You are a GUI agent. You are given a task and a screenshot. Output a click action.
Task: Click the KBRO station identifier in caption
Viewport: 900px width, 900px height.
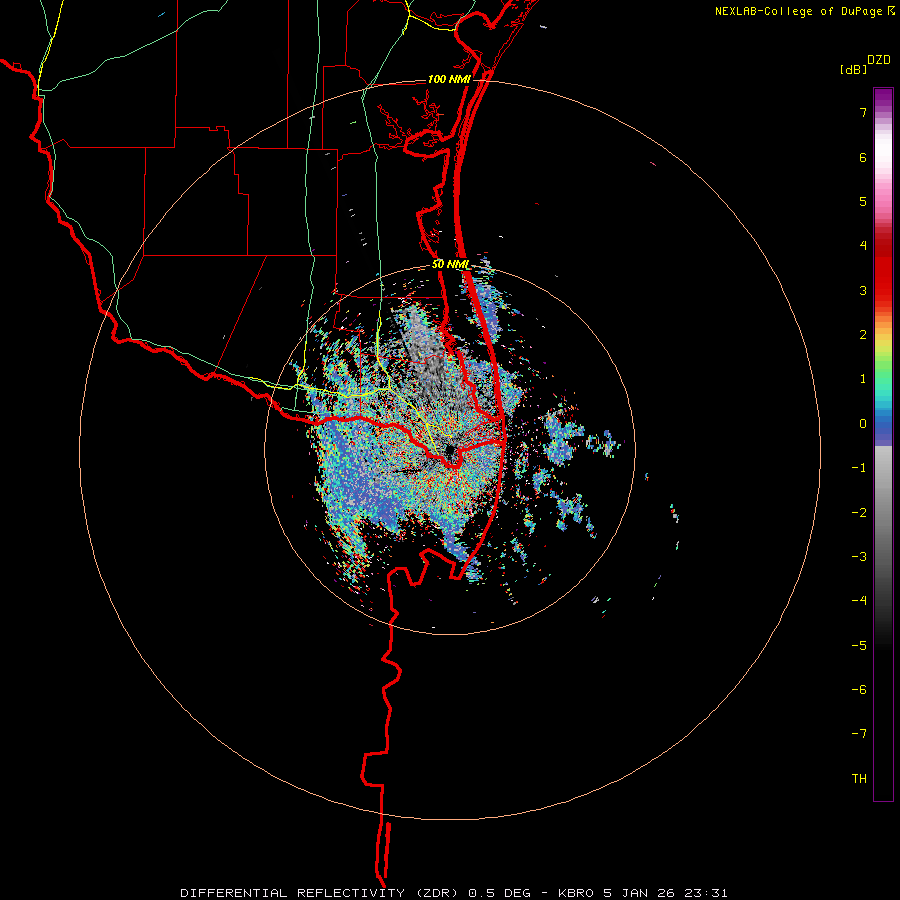[578, 893]
